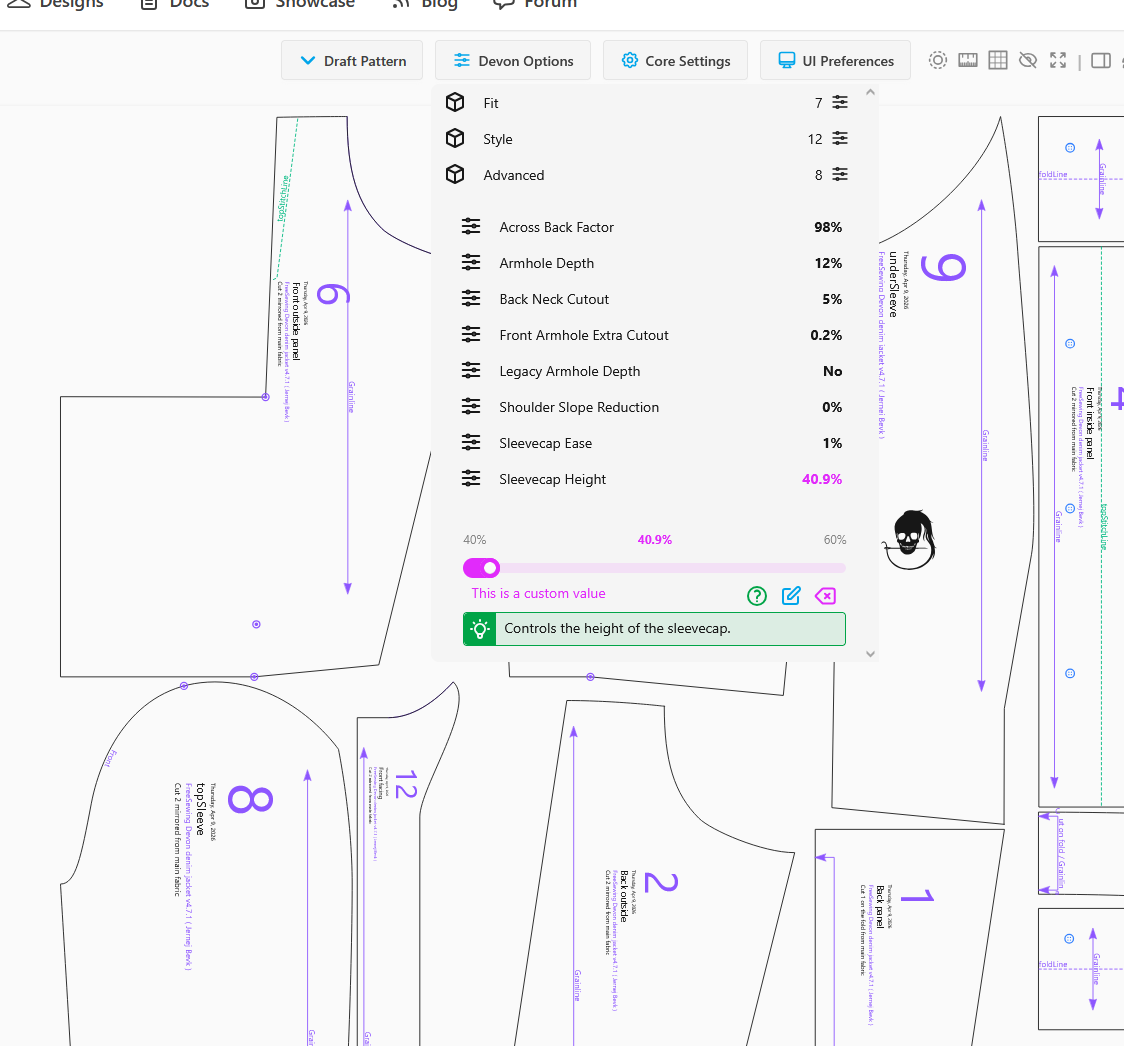The width and height of the screenshot is (1124, 1046).
Task: Open help for Sleevecap Height option
Action: (x=757, y=596)
